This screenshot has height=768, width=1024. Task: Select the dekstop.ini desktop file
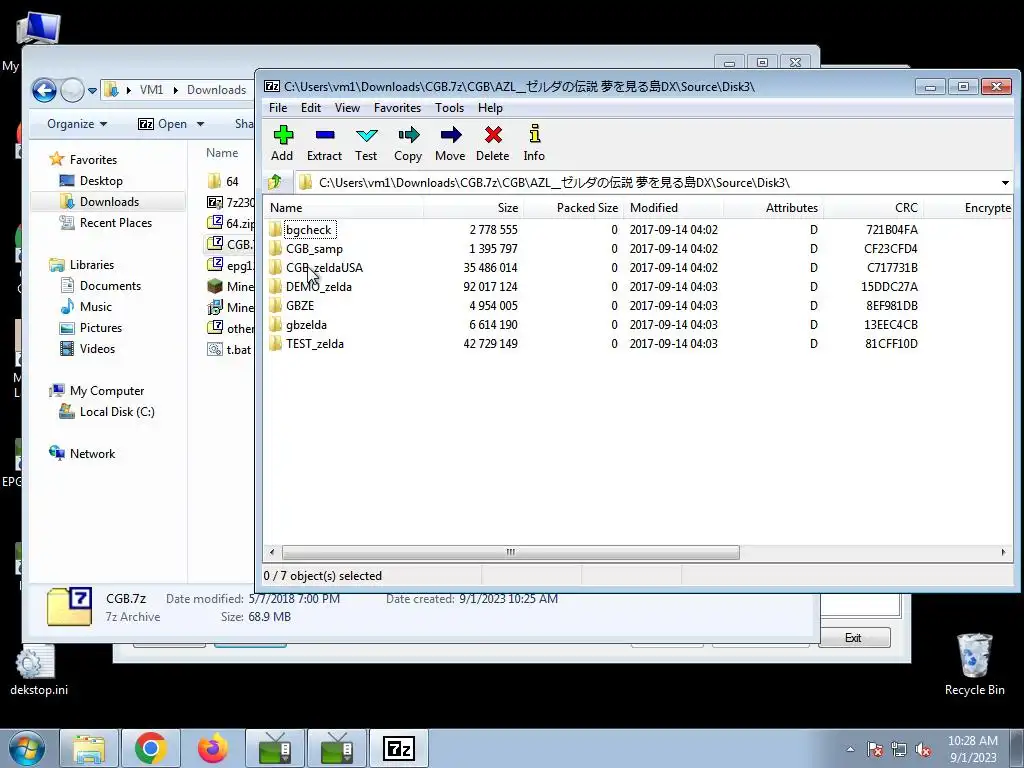click(x=39, y=671)
